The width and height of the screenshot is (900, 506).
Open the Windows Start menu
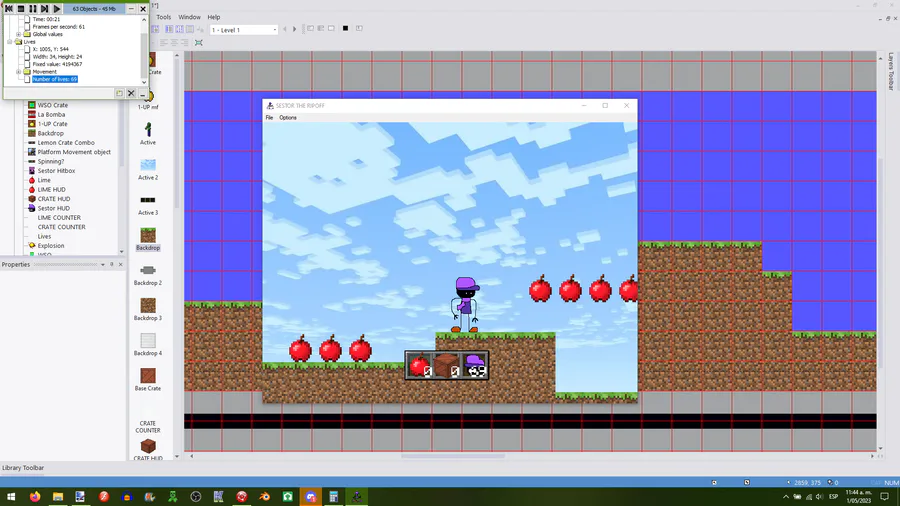[11, 496]
